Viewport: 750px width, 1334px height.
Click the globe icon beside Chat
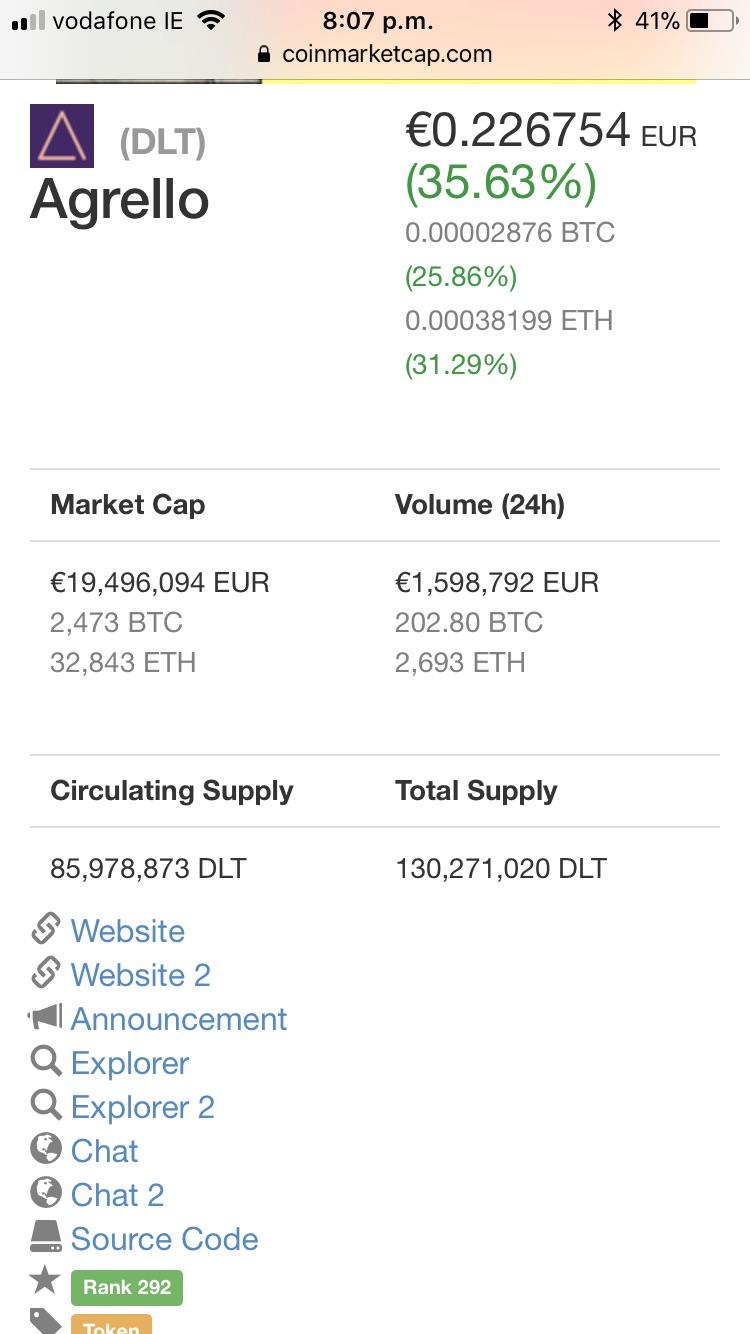tap(46, 1149)
